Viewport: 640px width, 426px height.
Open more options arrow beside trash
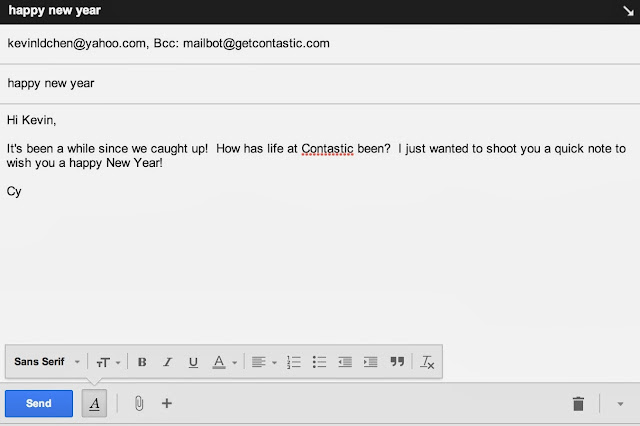(620, 404)
